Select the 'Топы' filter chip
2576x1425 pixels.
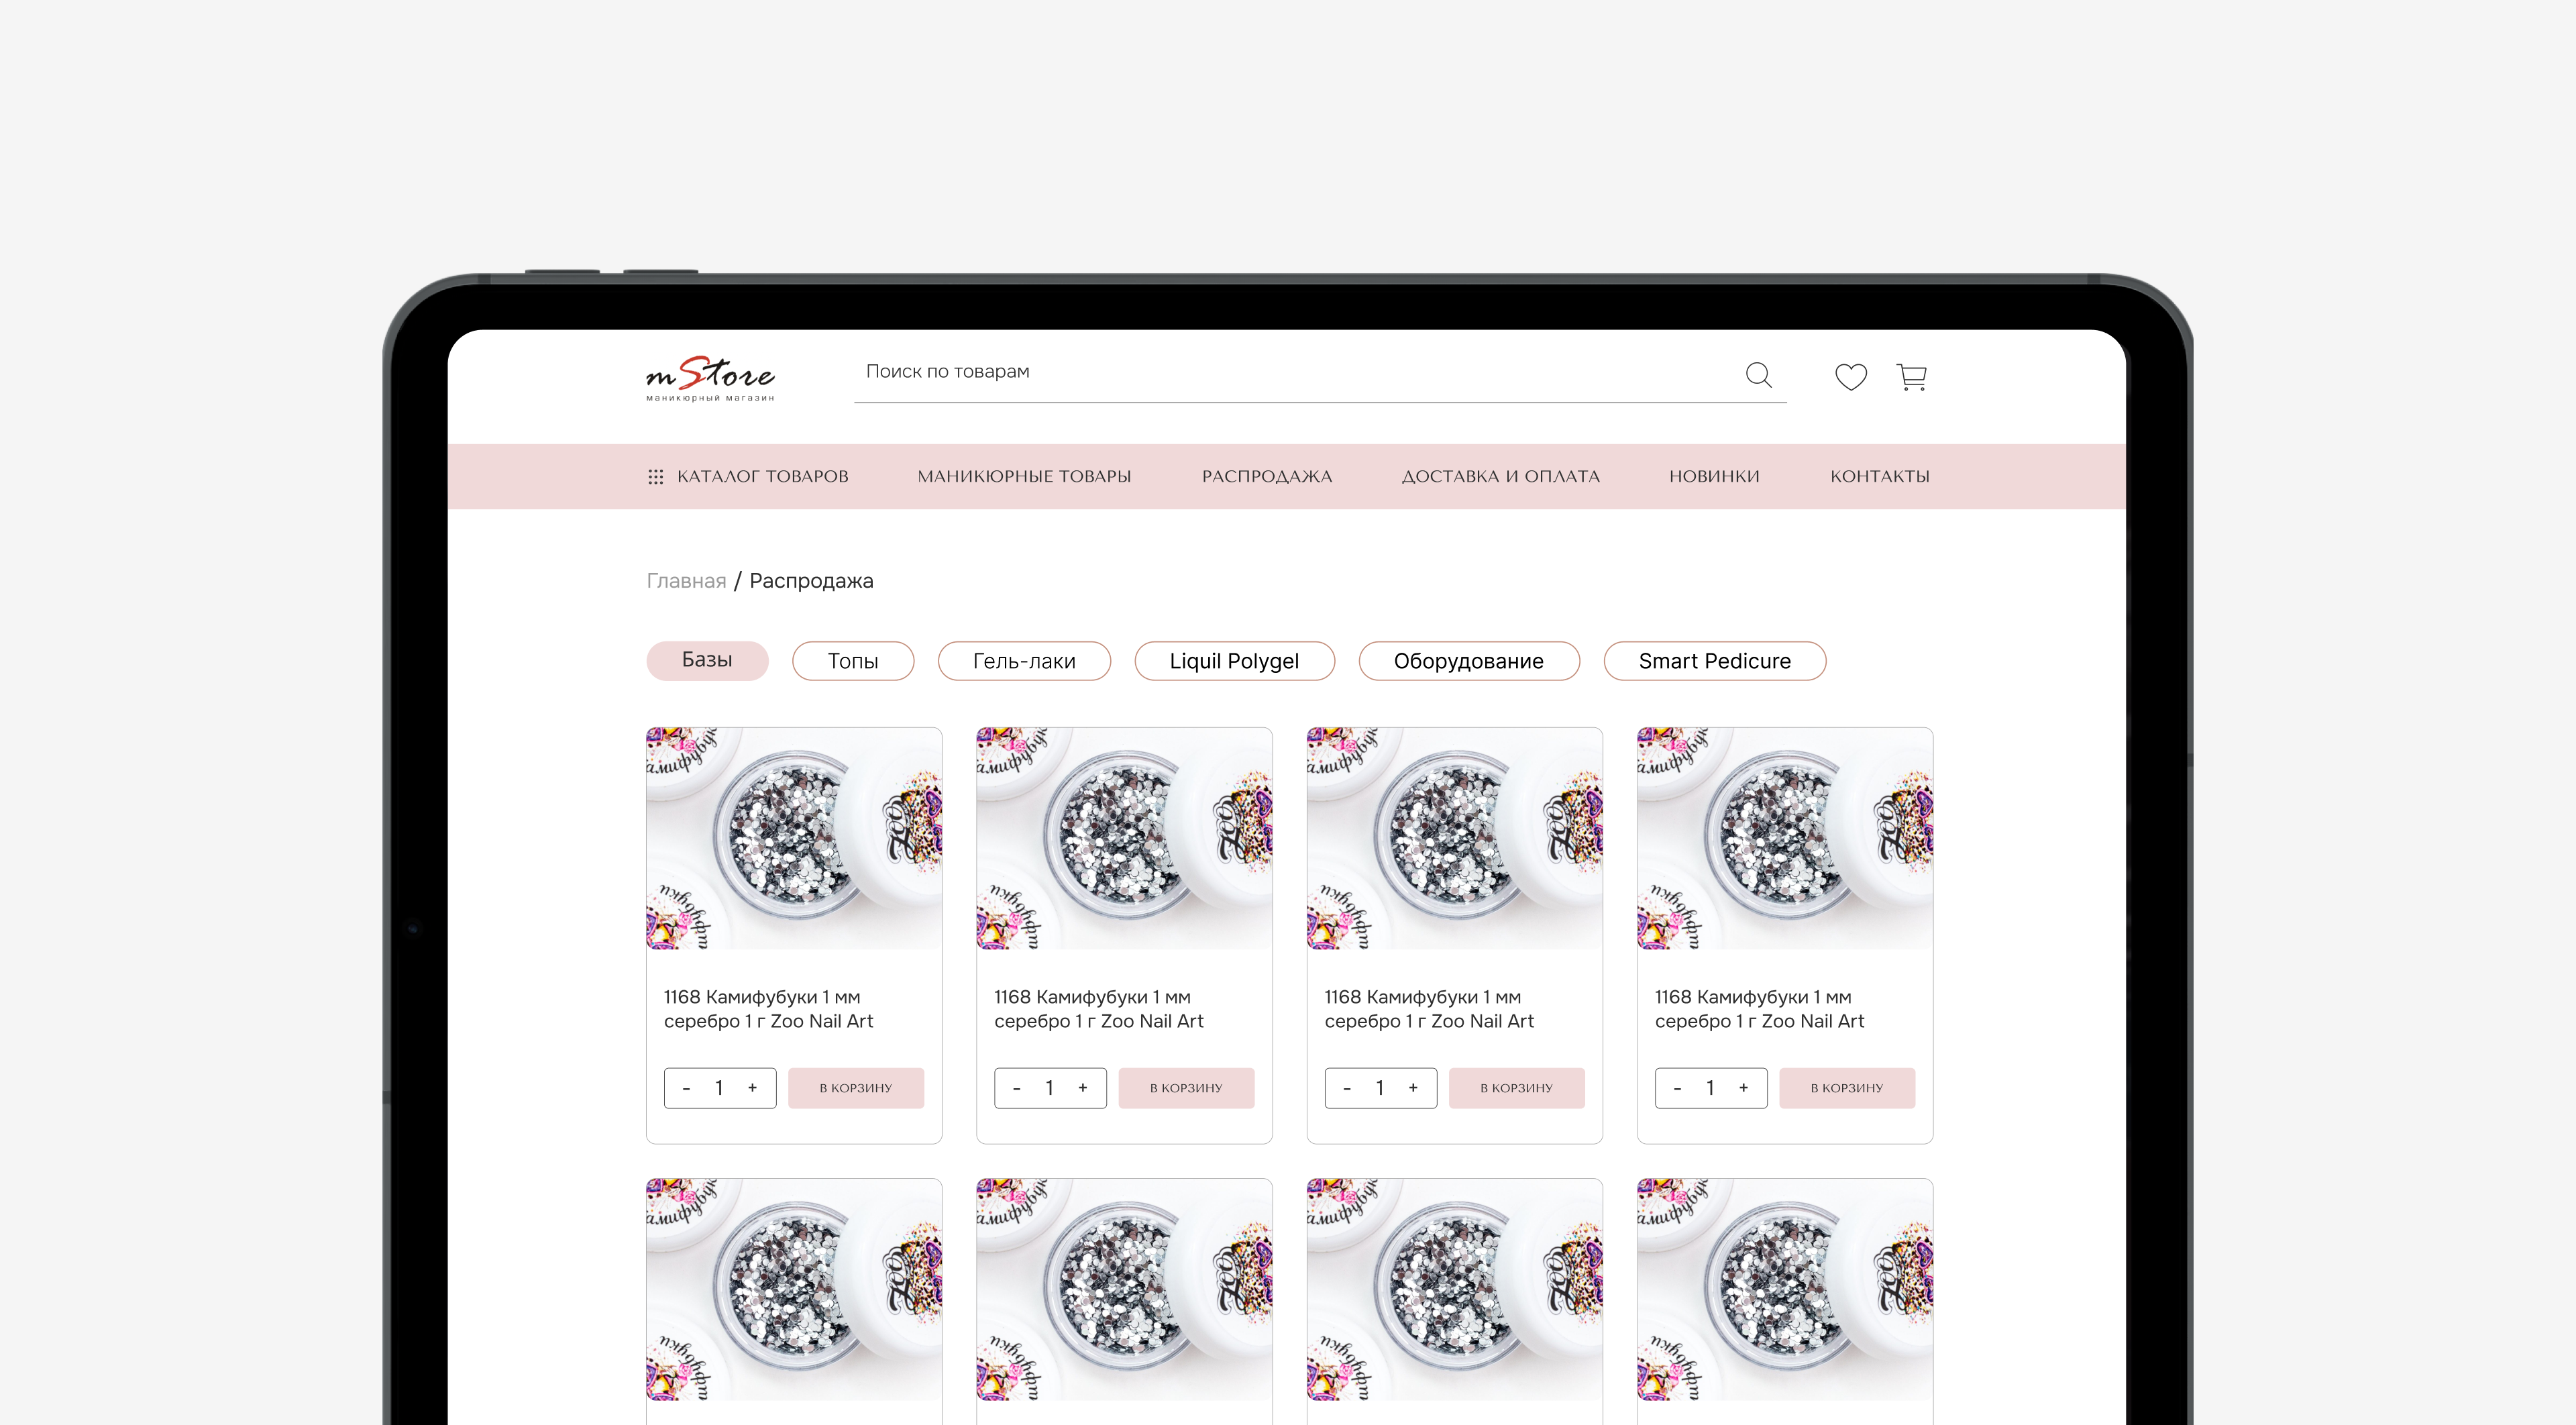(x=853, y=661)
